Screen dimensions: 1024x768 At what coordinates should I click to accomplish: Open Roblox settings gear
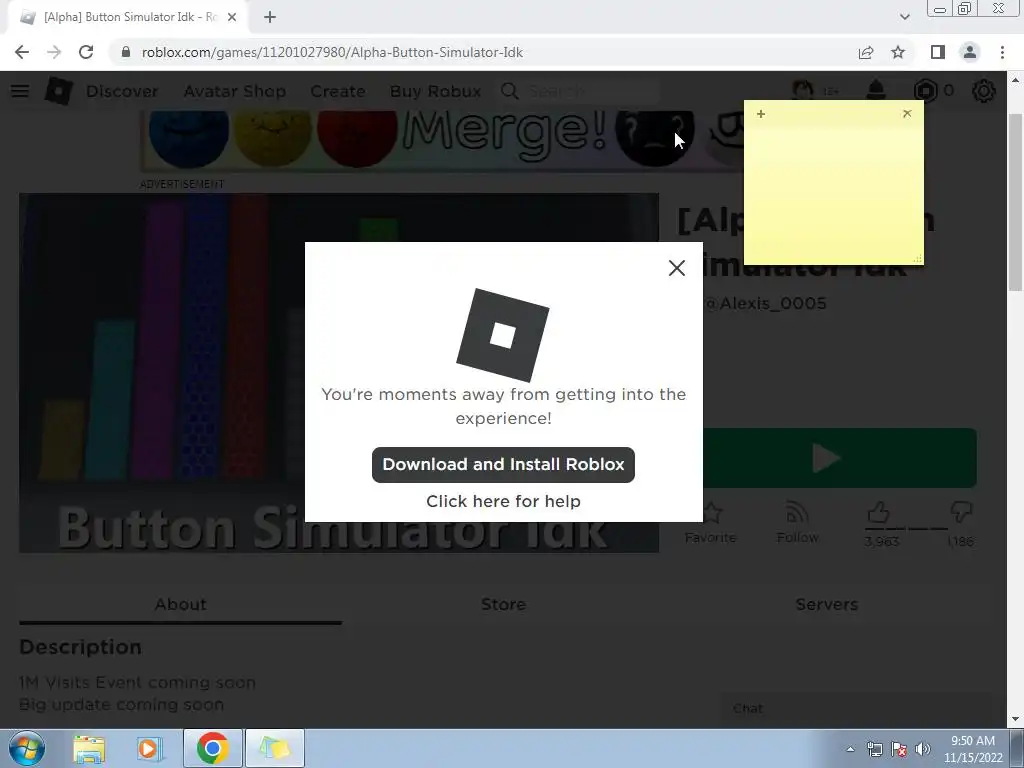(984, 91)
